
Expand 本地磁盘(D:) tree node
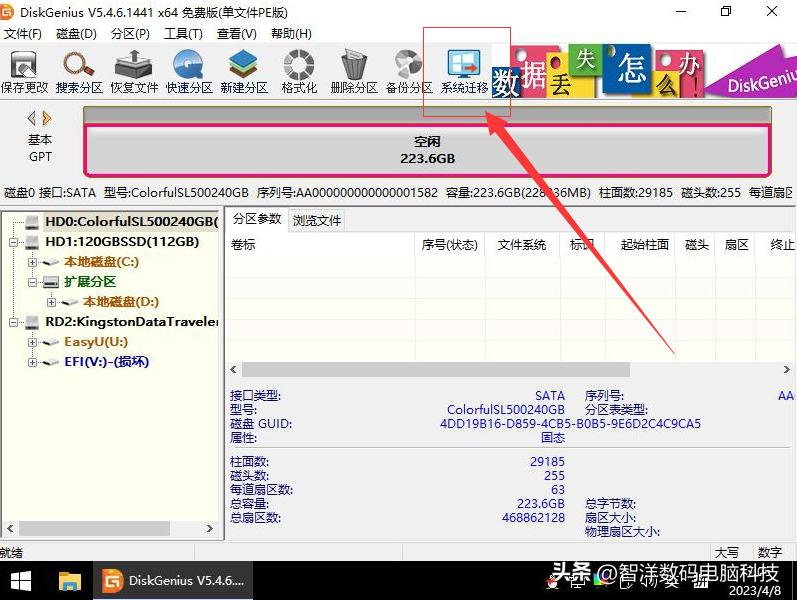(51, 302)
